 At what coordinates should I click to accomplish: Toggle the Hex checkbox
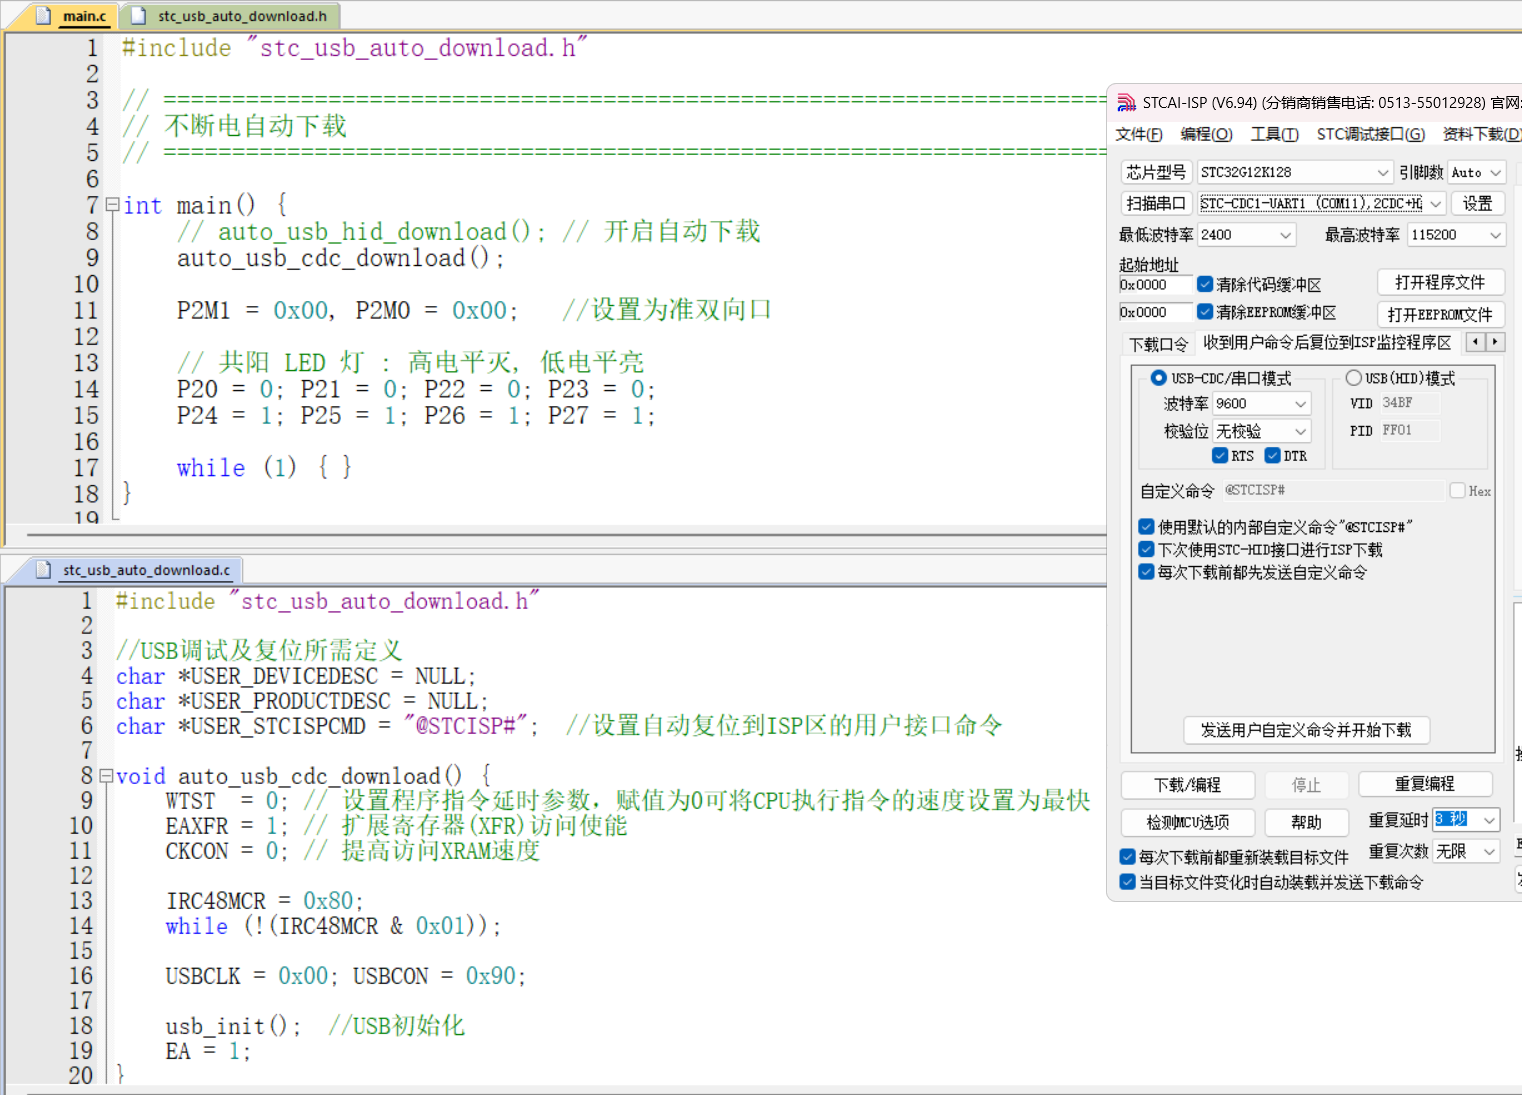coord(1458,490)
